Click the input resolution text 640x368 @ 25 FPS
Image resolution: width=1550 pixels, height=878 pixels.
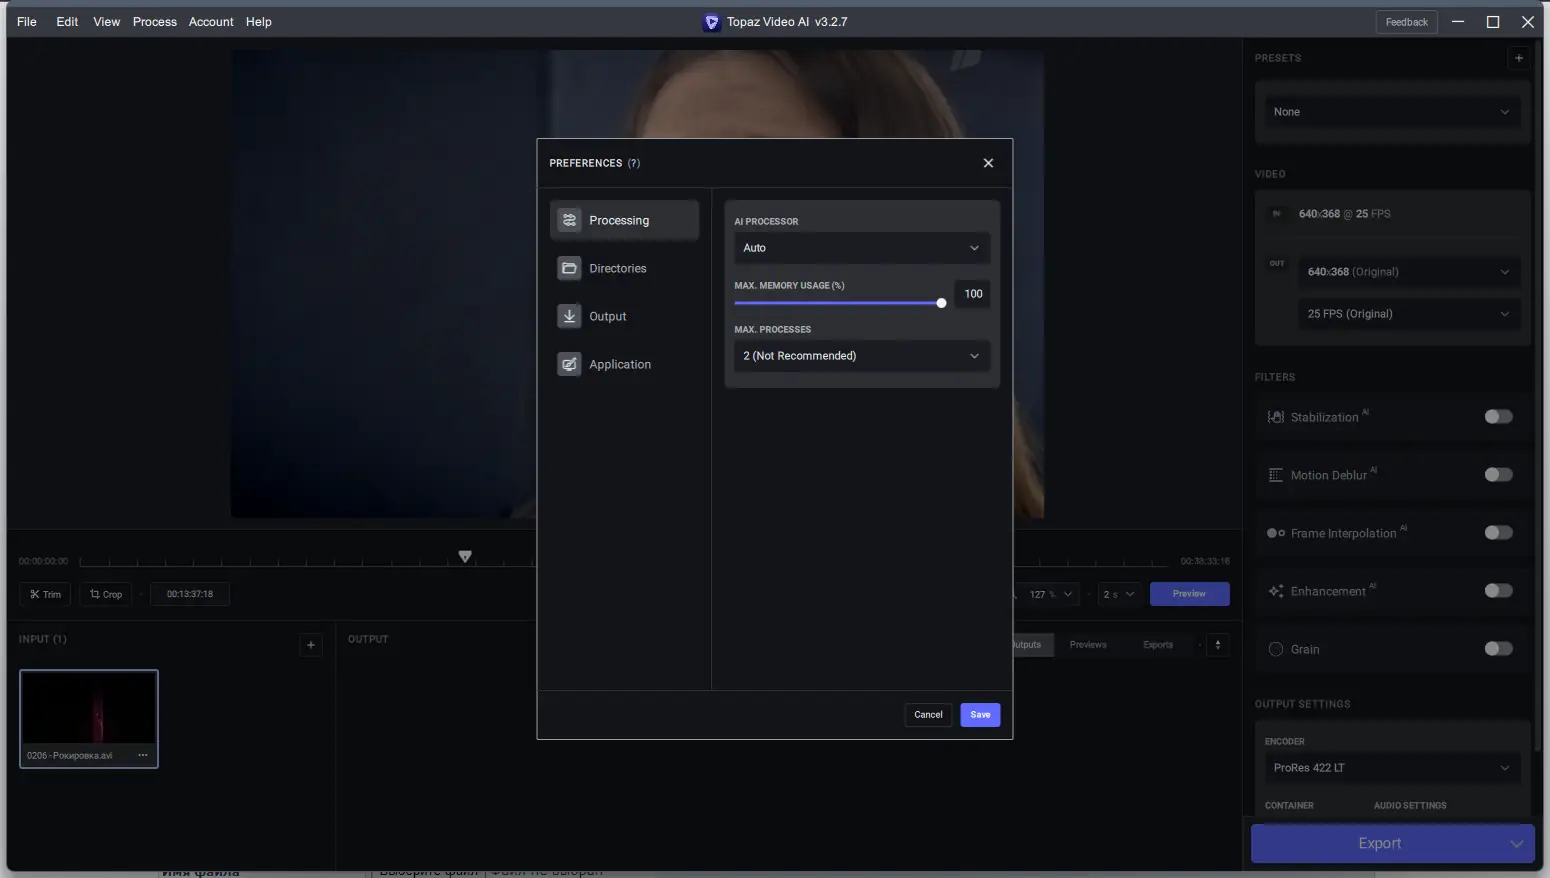[x=1344, y=214]
